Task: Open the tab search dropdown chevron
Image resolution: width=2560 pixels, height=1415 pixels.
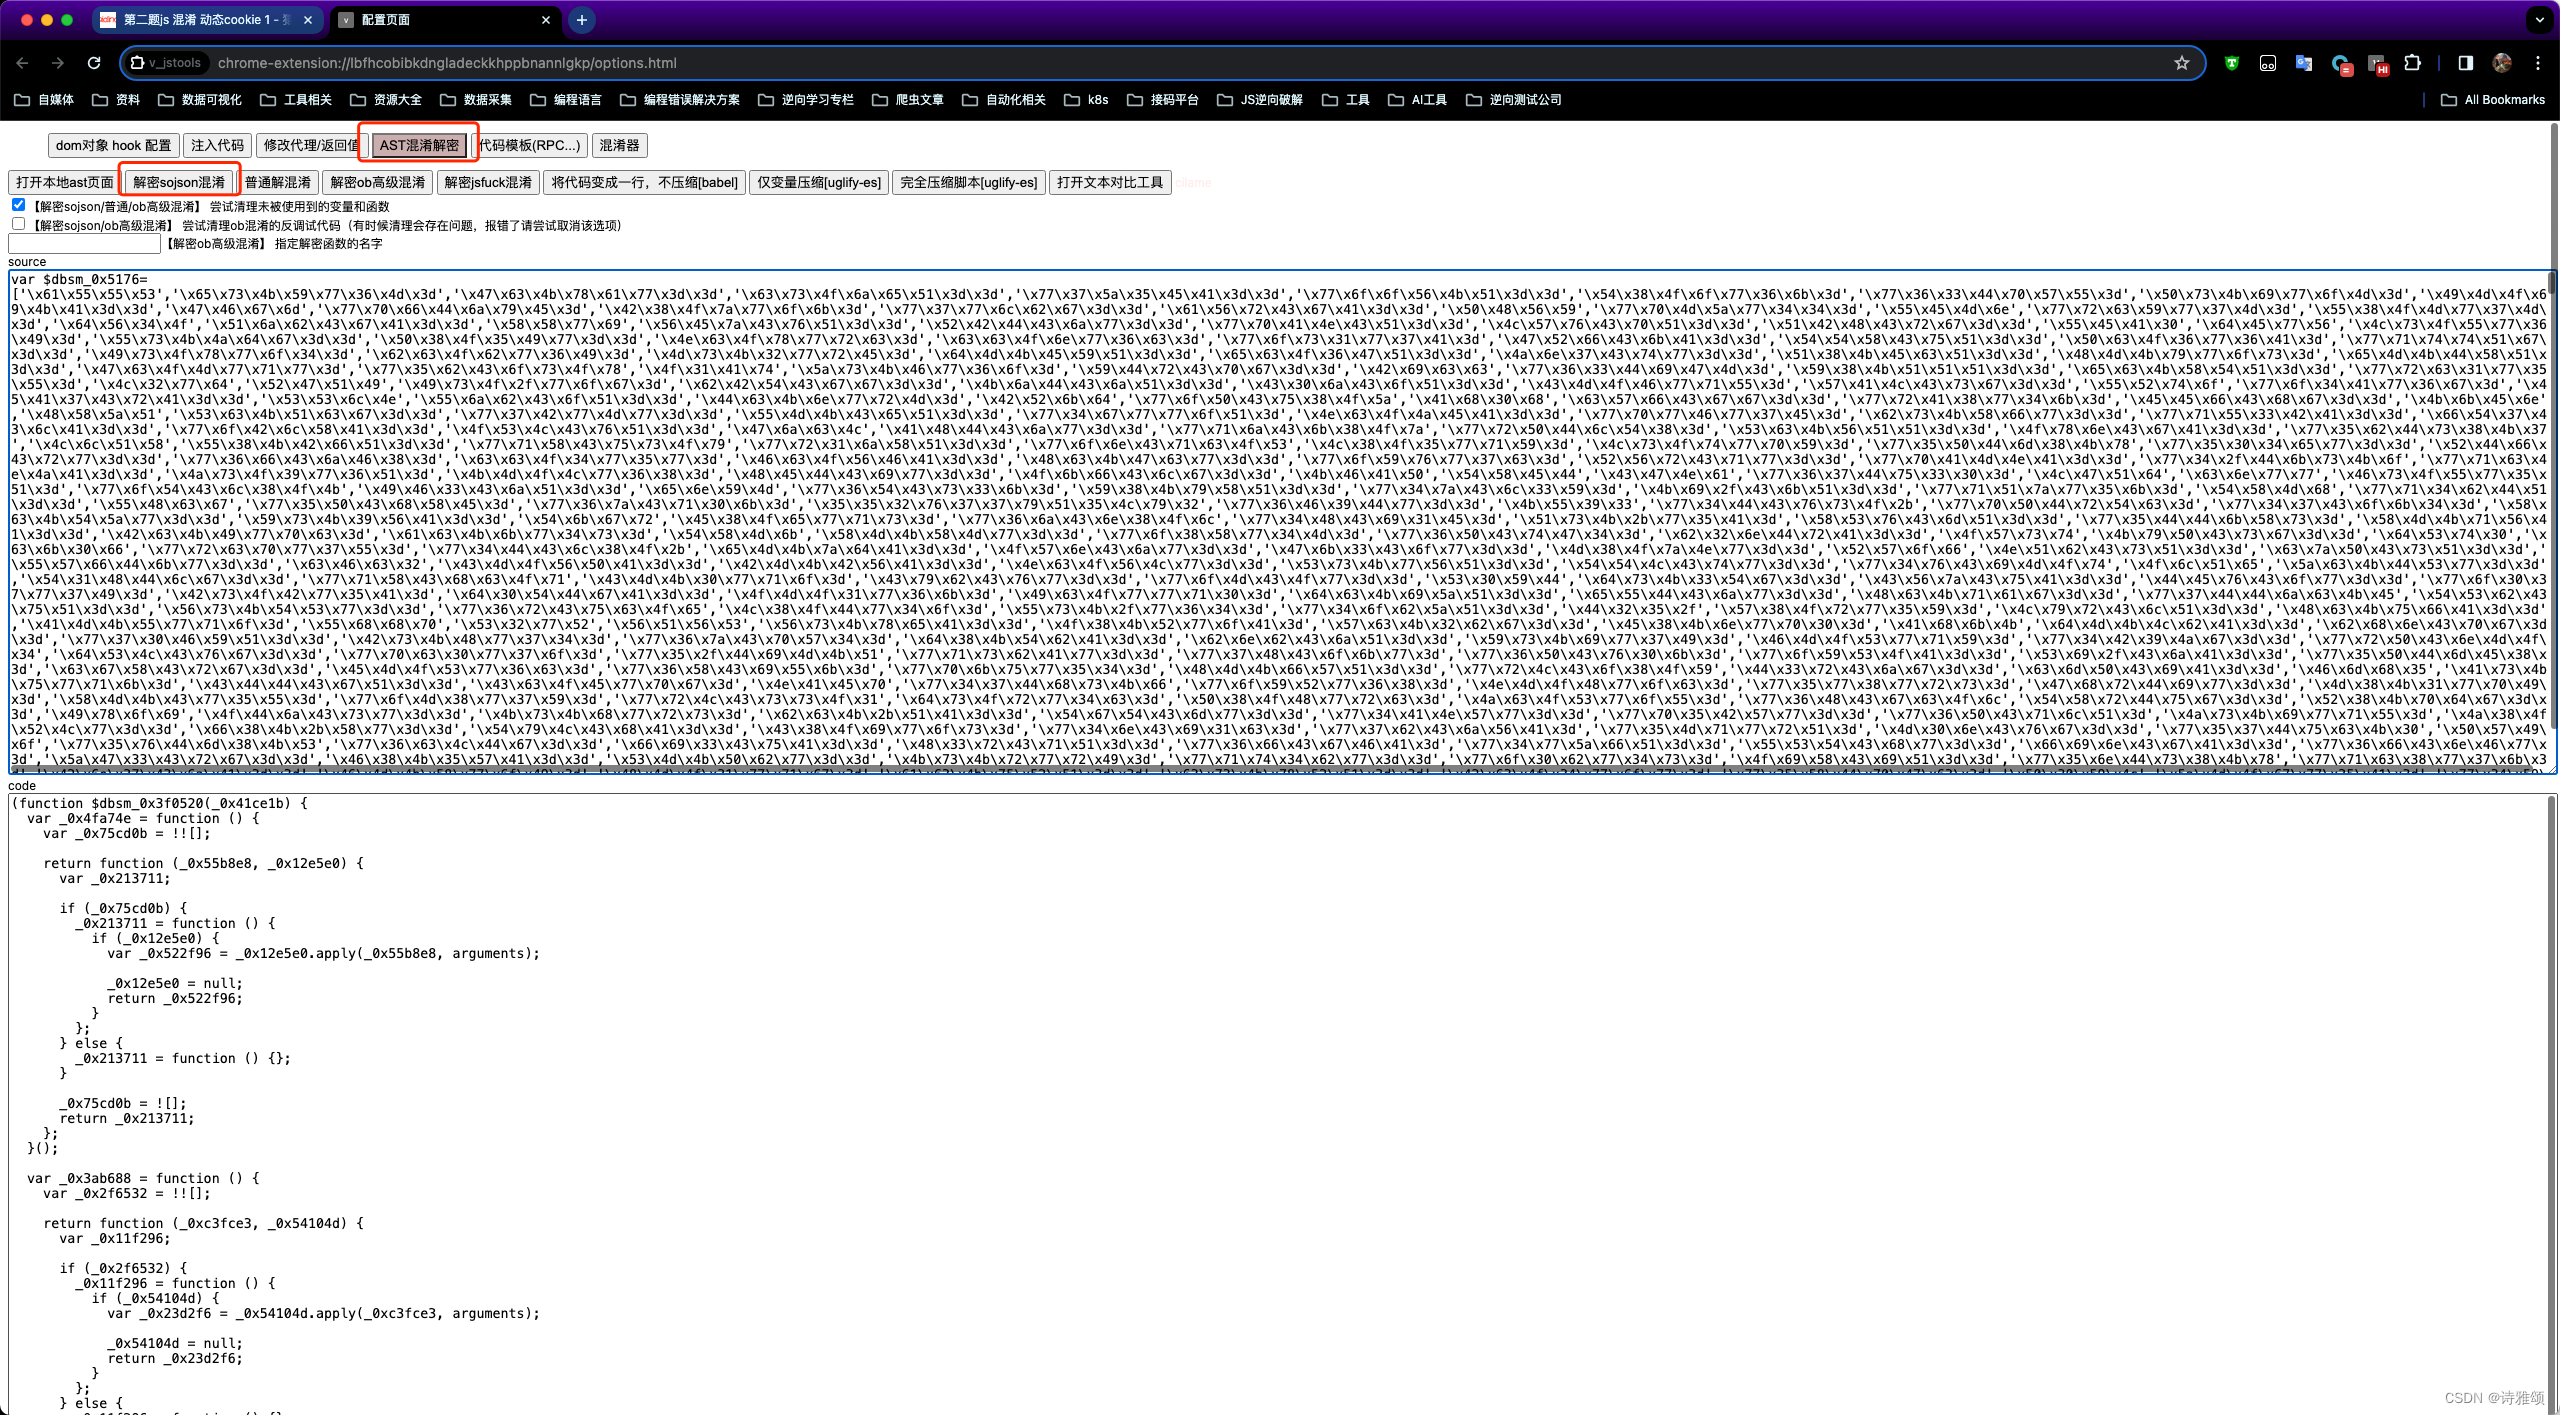Action: 2538,20
